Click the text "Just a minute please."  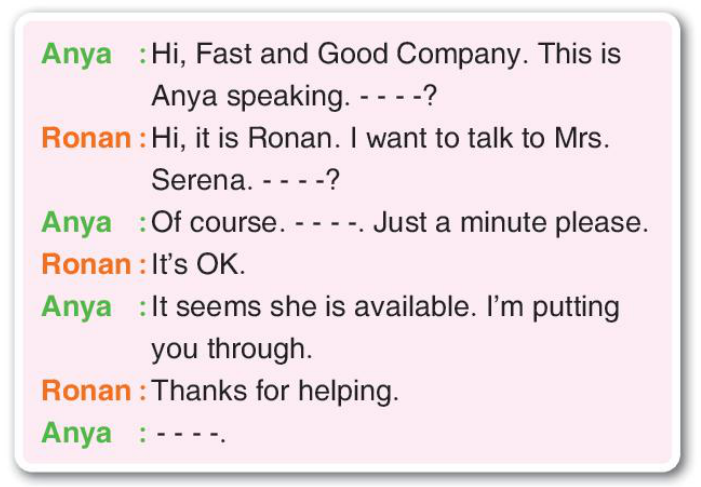(511, 223)
